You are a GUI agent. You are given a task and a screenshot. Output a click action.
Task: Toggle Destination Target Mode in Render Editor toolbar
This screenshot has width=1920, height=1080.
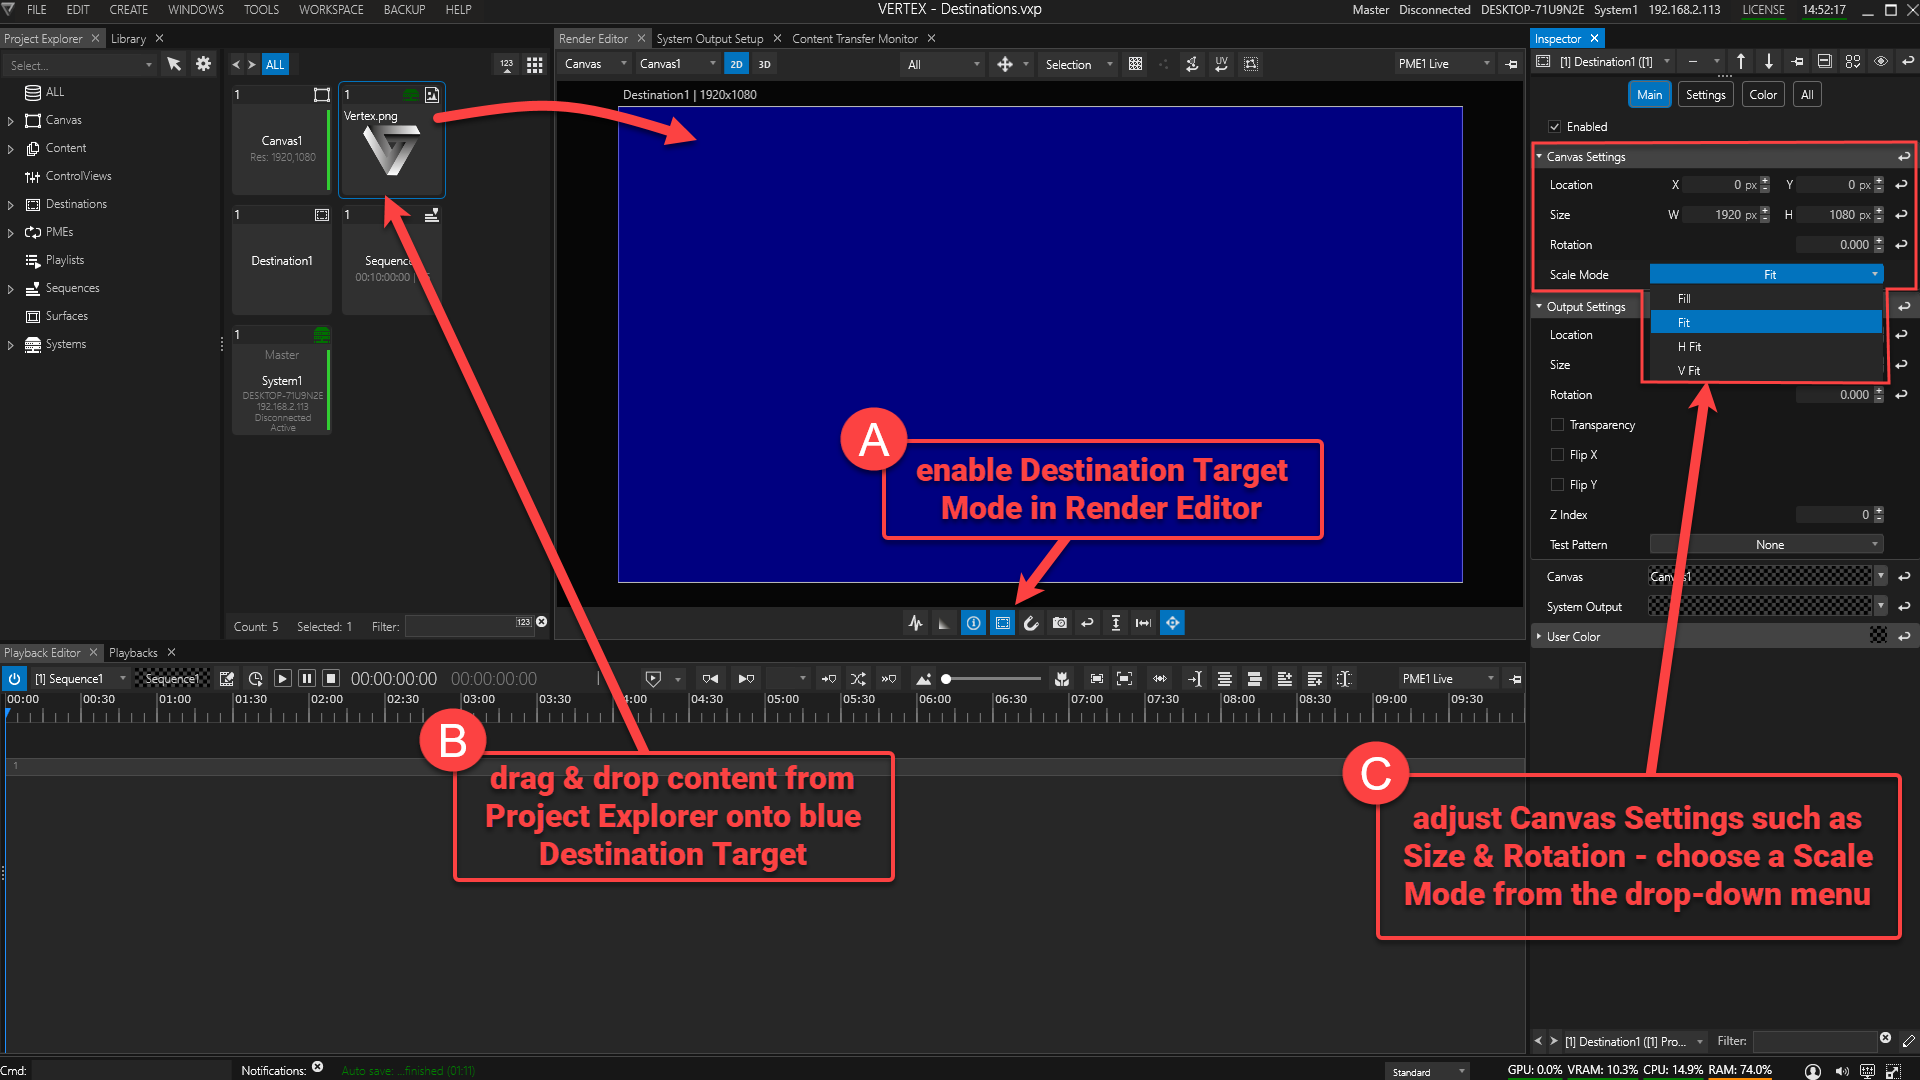tap(1002, 622)
